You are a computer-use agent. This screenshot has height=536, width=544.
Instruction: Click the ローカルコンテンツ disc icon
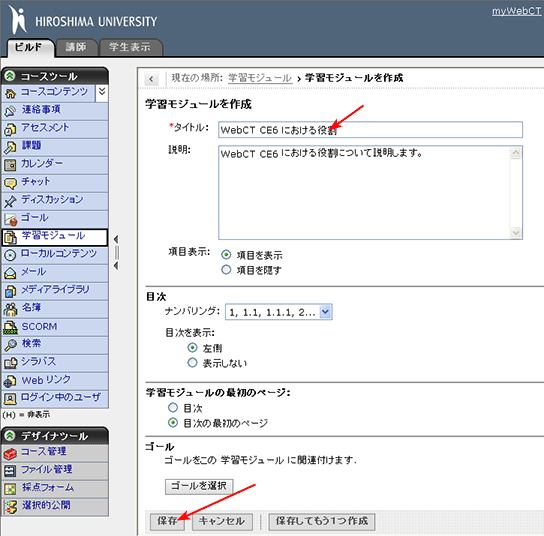[x=10, y=255]
